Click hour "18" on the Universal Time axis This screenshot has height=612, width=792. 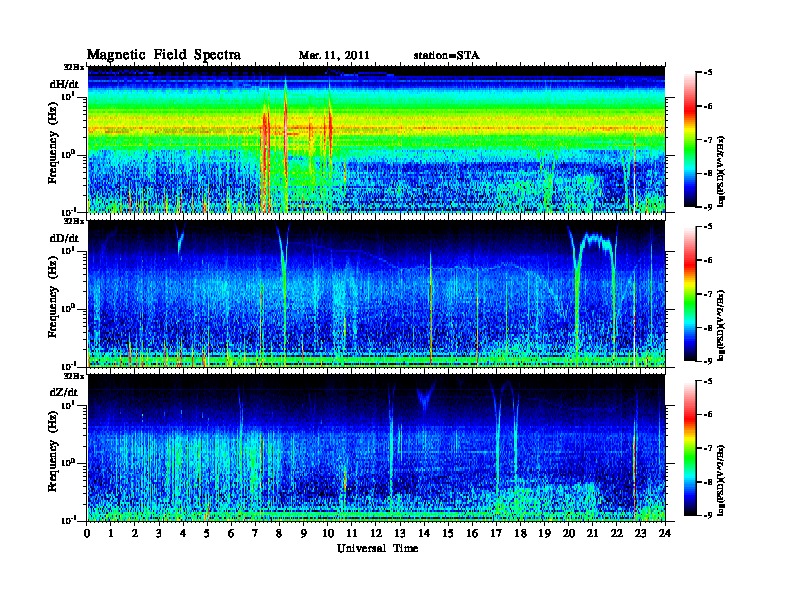pyautogui.click(x=520, y=533)
